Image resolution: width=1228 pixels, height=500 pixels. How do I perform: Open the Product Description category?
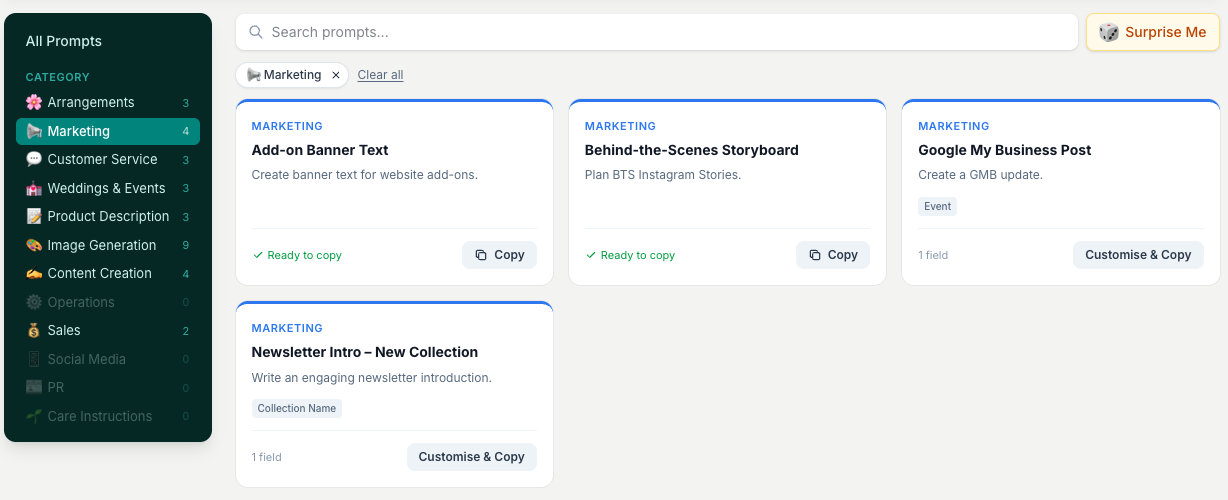point(108,216)
